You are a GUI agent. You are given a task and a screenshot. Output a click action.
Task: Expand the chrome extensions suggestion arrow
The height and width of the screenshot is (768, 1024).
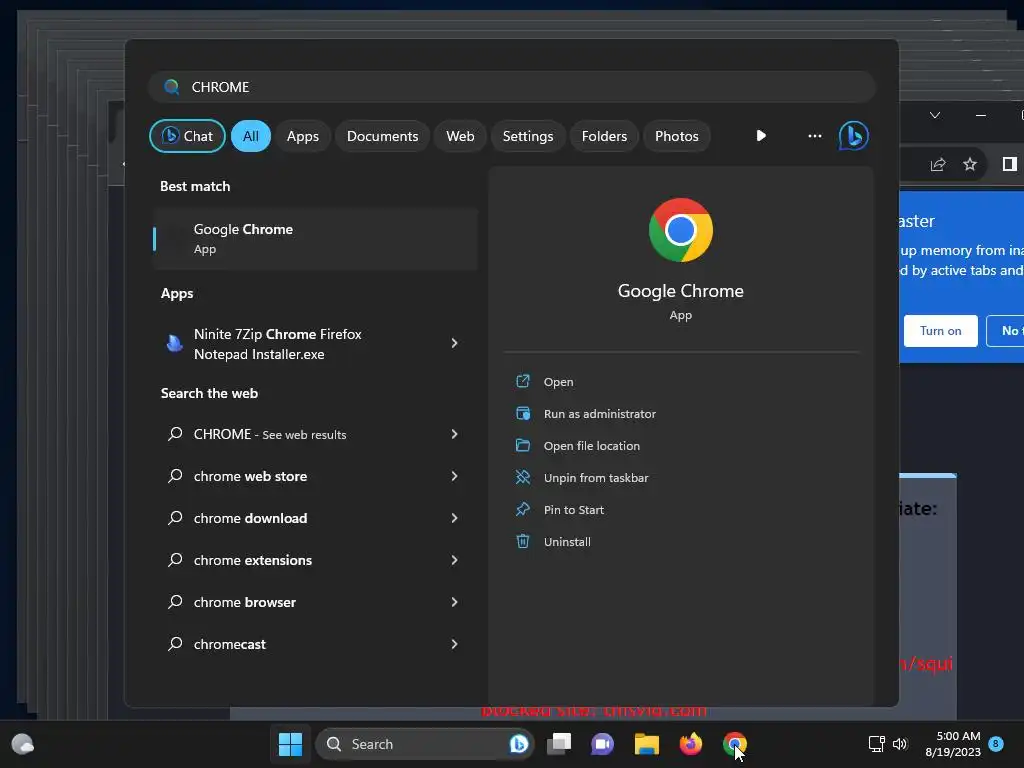tap(455, 560)
